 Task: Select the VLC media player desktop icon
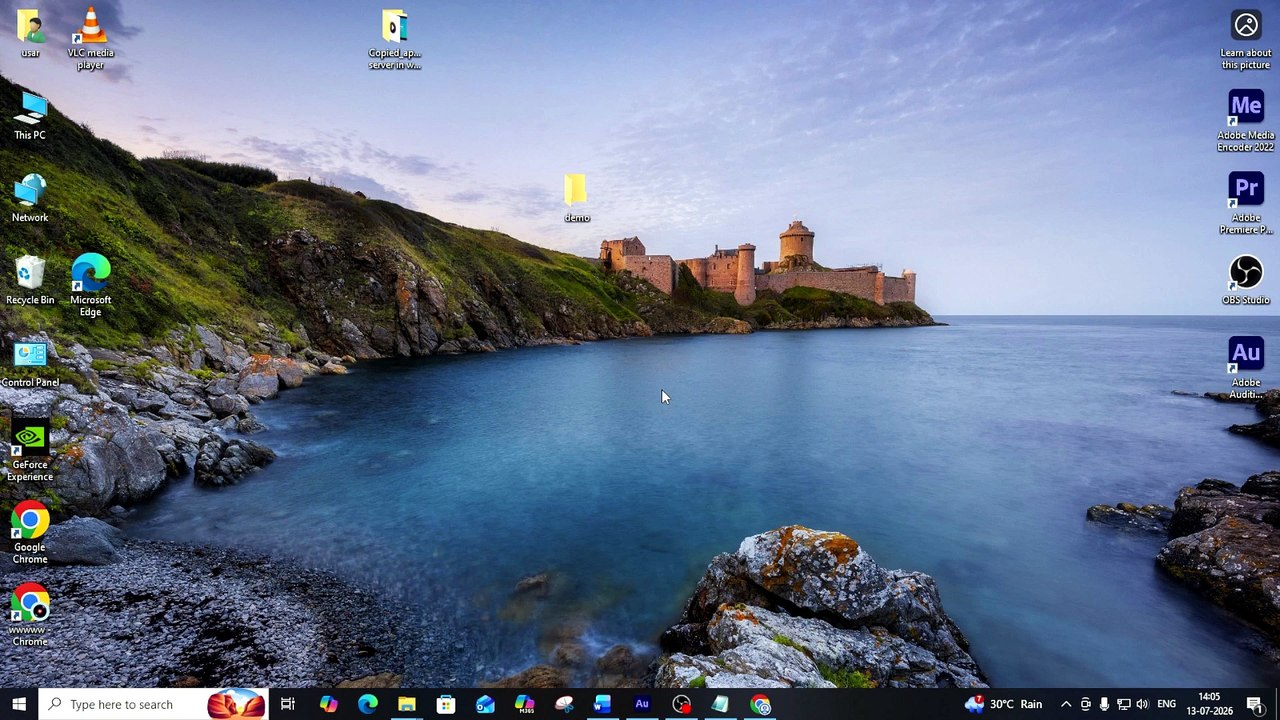[90, 38]
